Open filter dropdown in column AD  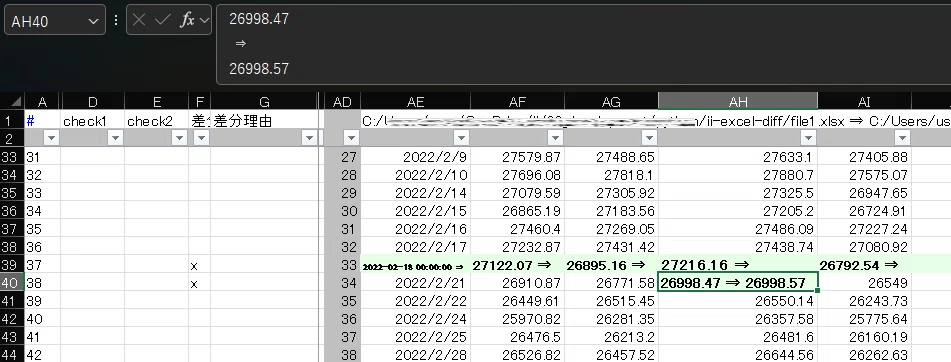point(351,138)
